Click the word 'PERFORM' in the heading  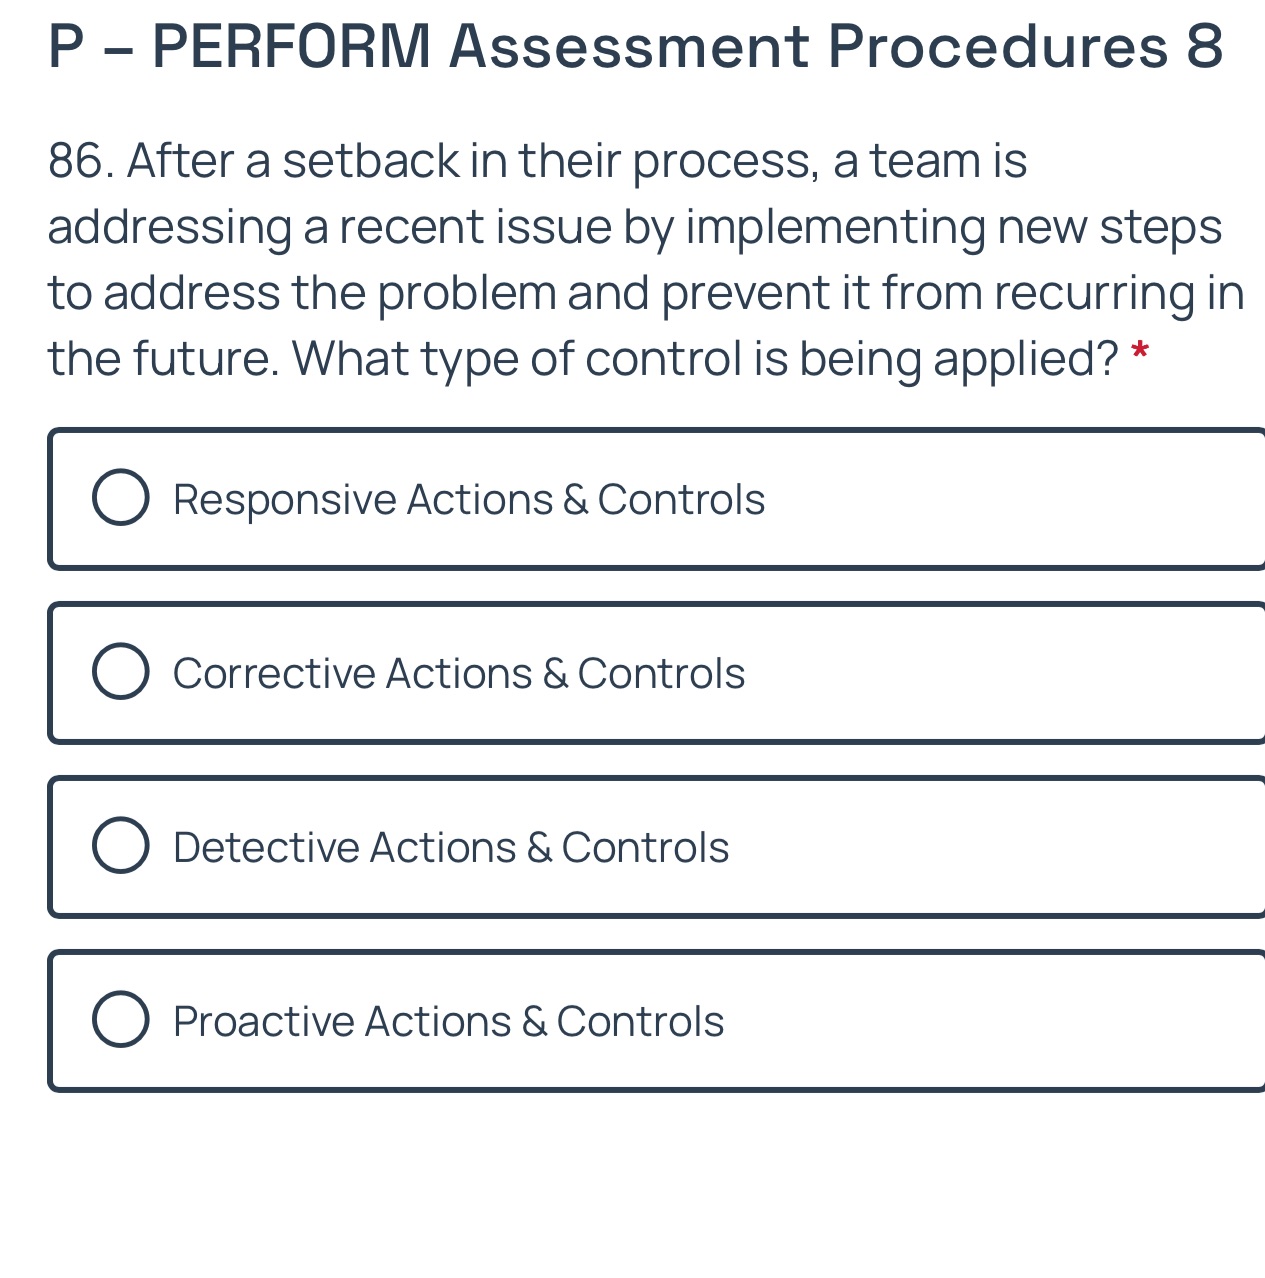point(292,46)
